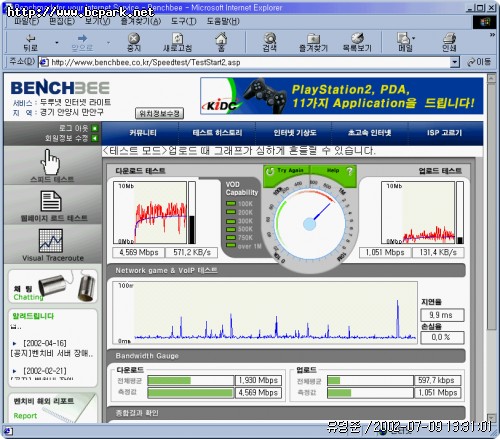The image size is (500, 439).
Task: Click the download speed graph
Action: click(x=150, y=212)
